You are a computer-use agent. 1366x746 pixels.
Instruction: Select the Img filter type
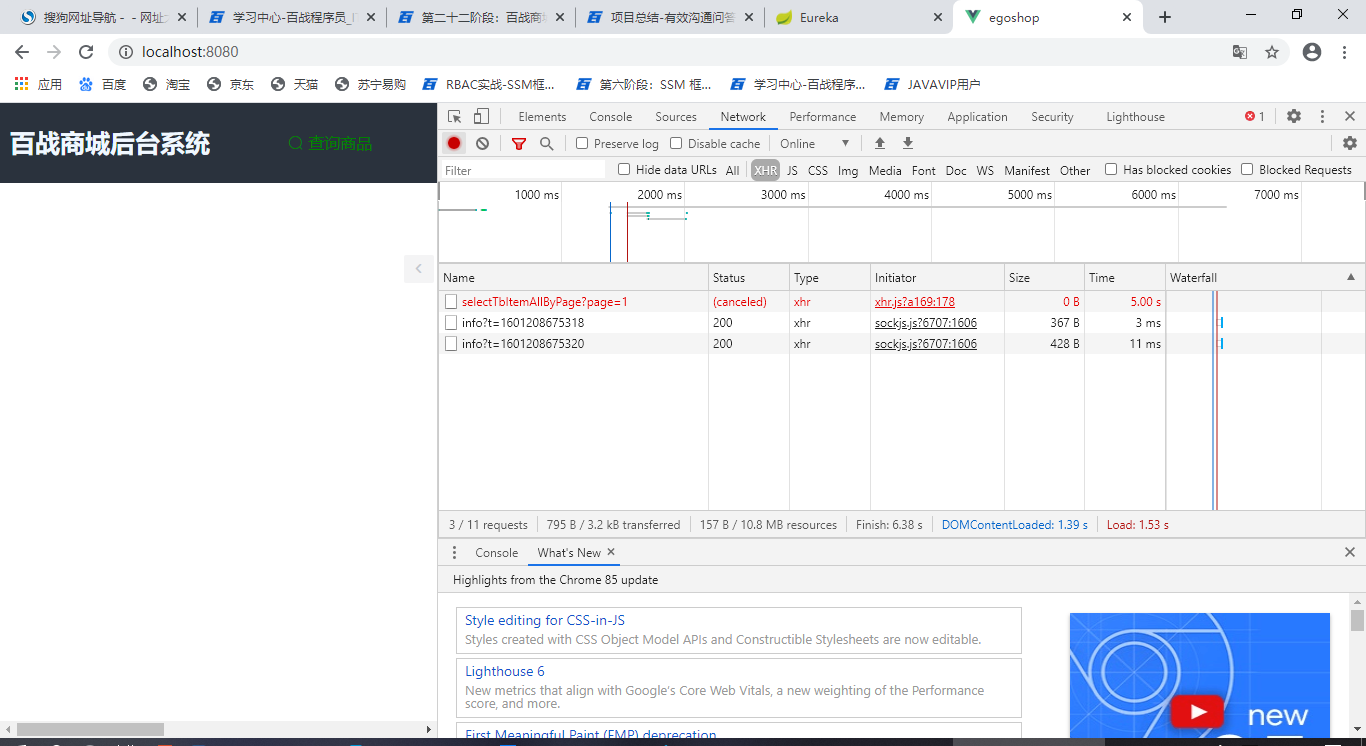848,170
